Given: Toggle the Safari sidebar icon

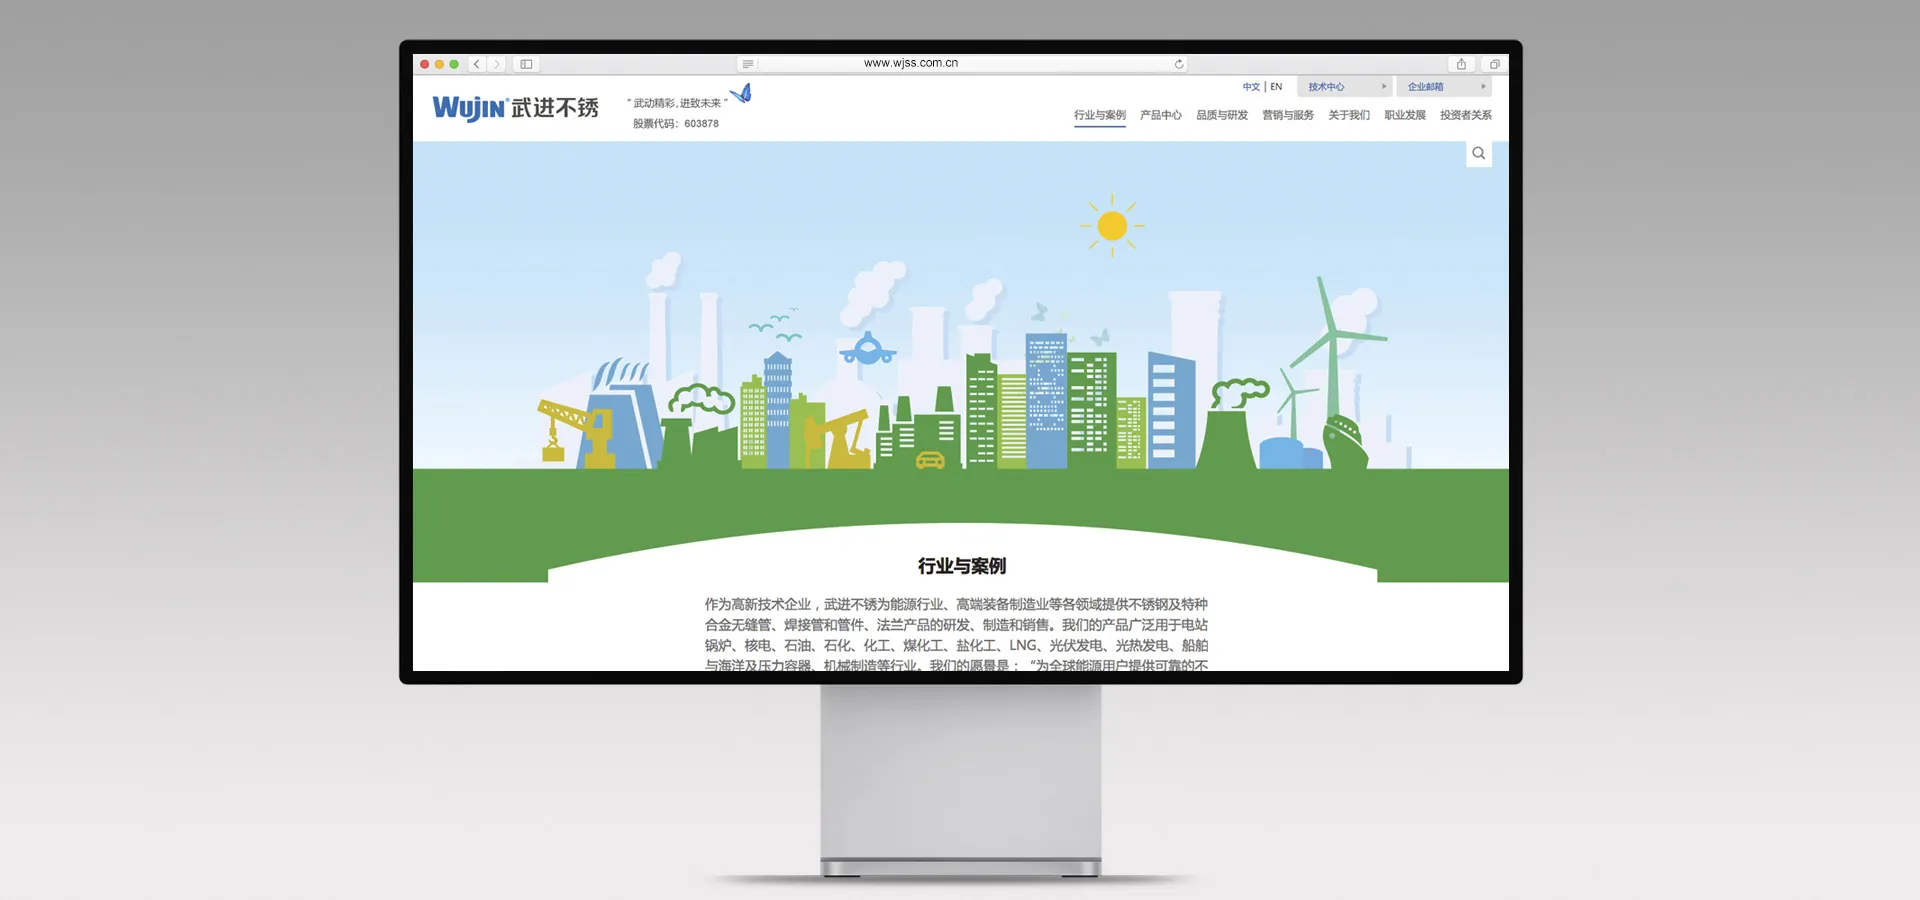Looking at the screenshot, I should pos(526,64).
